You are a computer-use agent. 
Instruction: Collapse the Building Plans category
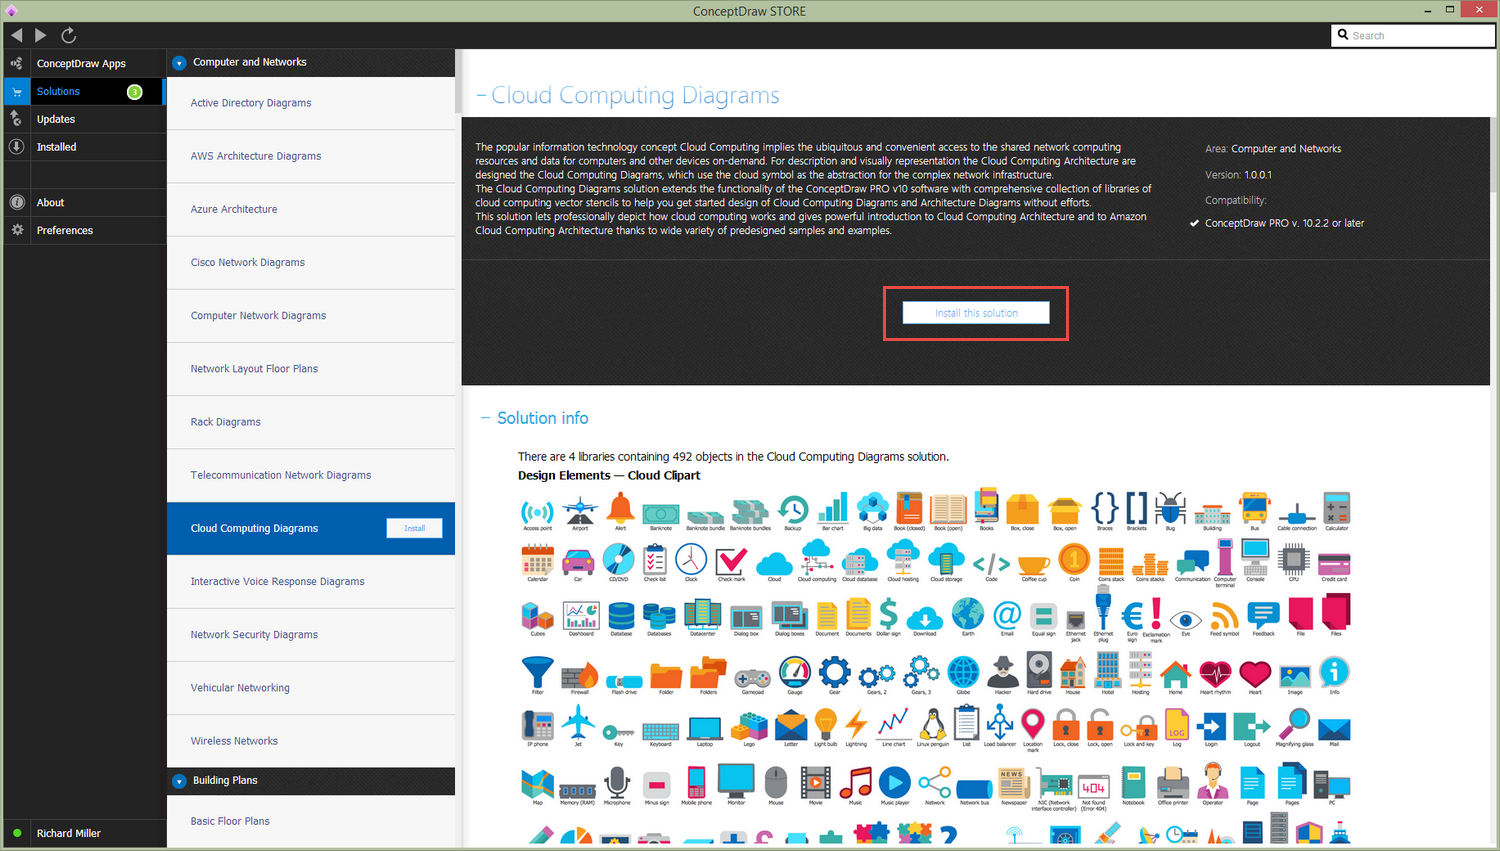click(179, 781)
